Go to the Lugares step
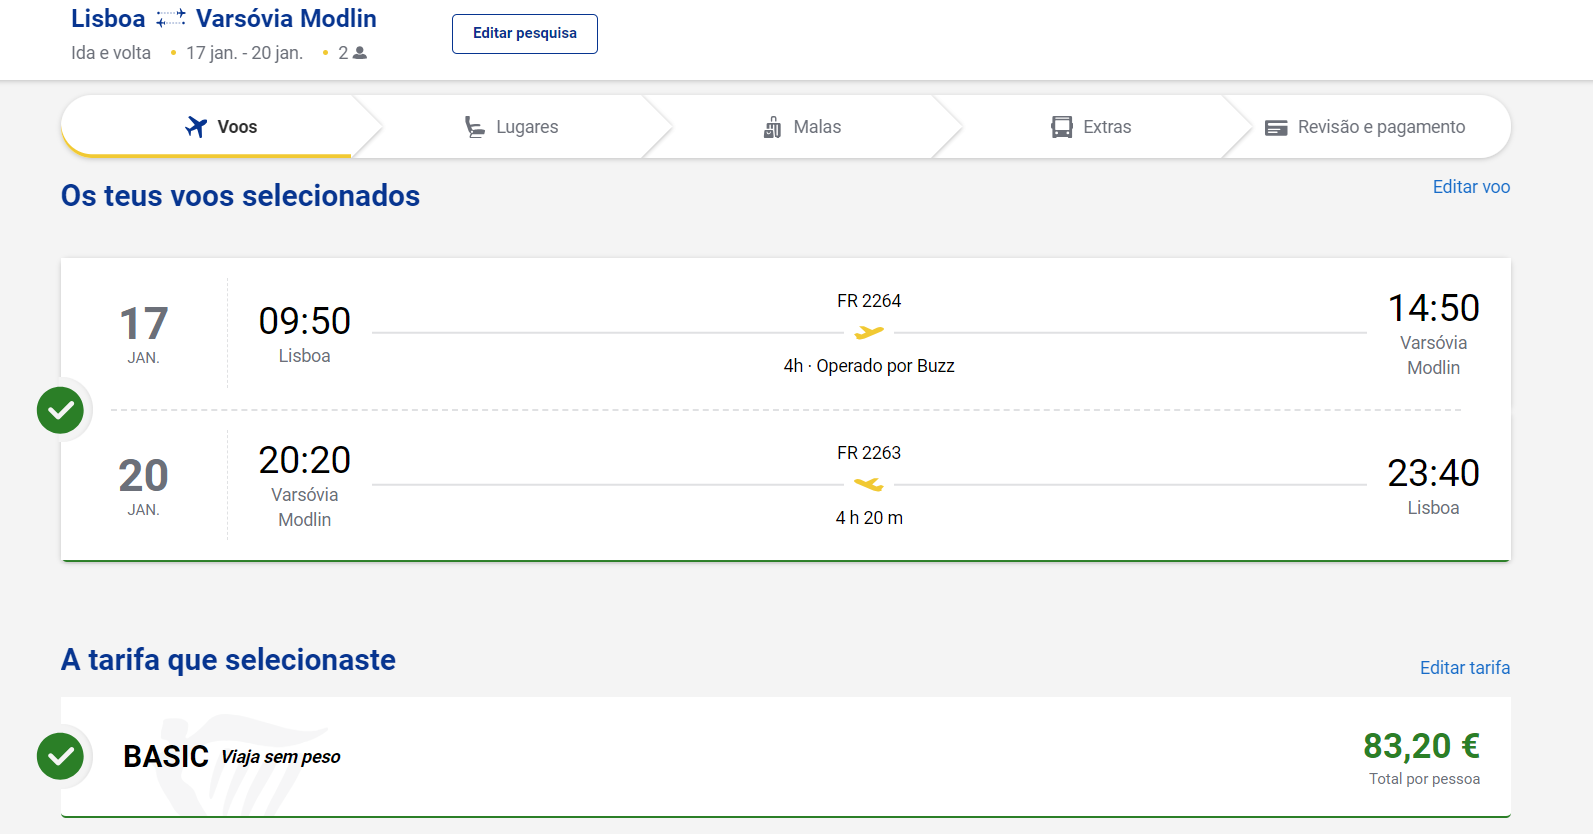 click(512, 127)
